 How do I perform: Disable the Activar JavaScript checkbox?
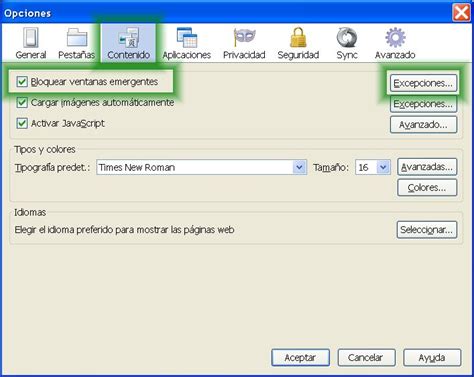coord(22,123)
